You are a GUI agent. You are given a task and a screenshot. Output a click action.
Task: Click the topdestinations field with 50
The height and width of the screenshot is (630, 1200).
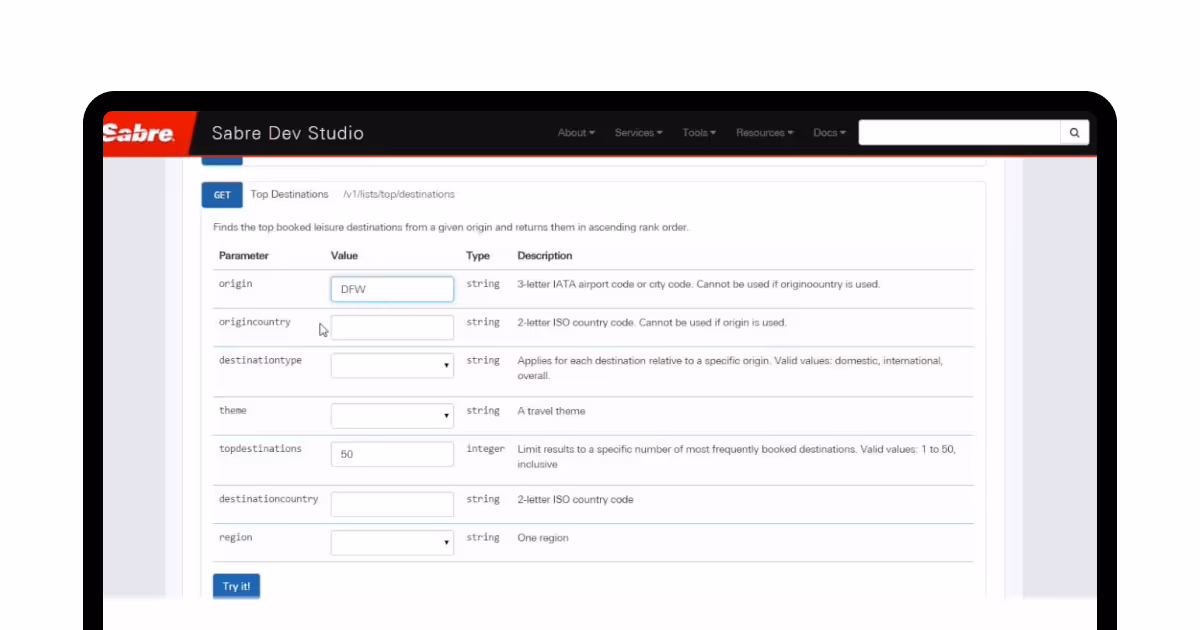[392, 454]
